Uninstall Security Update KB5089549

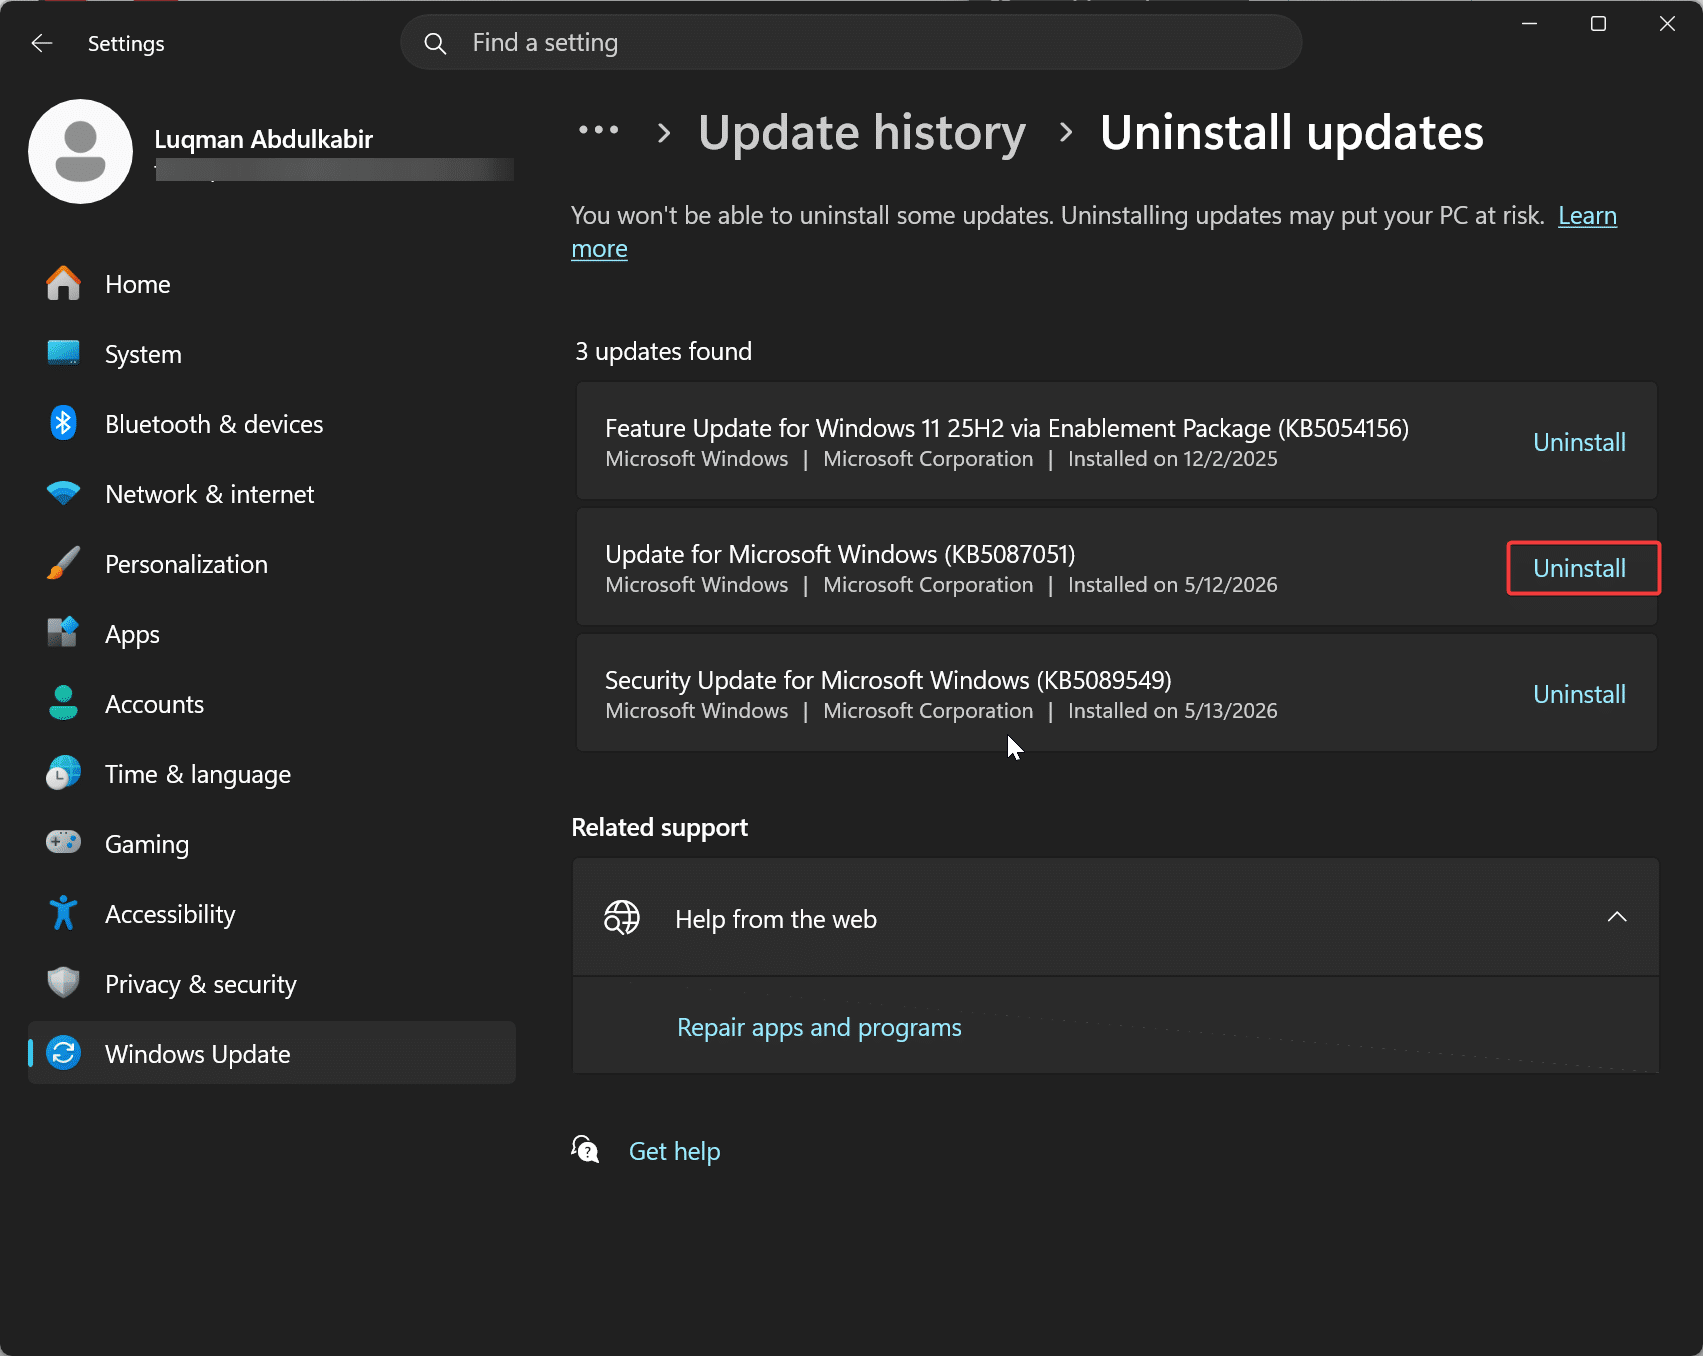click(x=1579, y=694)
